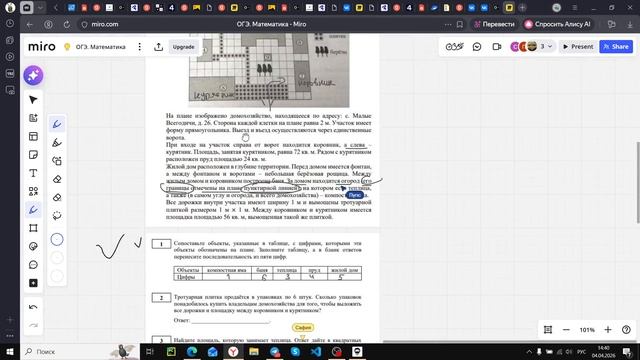Open shapes and lines tool
Screen dimensions: 640x360
point(33,191)
